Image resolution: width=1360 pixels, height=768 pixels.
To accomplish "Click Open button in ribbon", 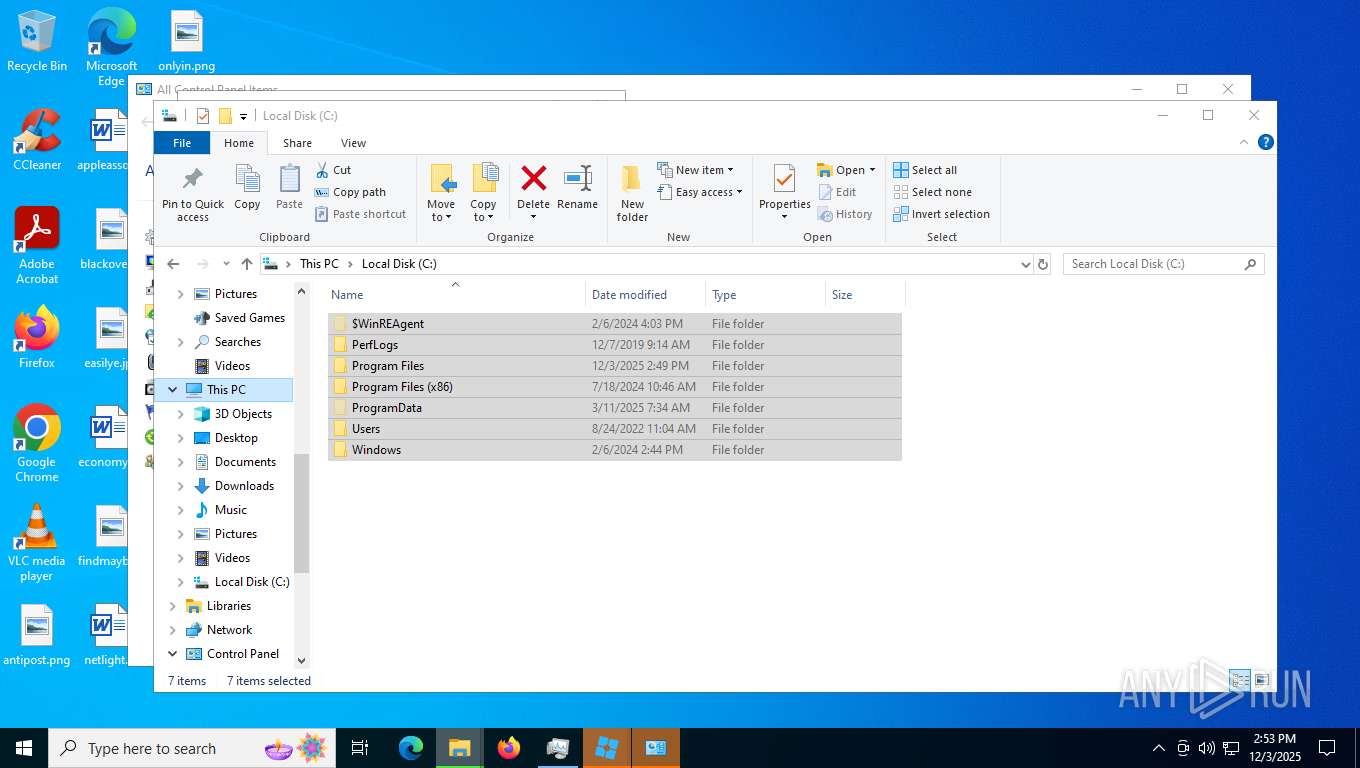I will point(841,170).
